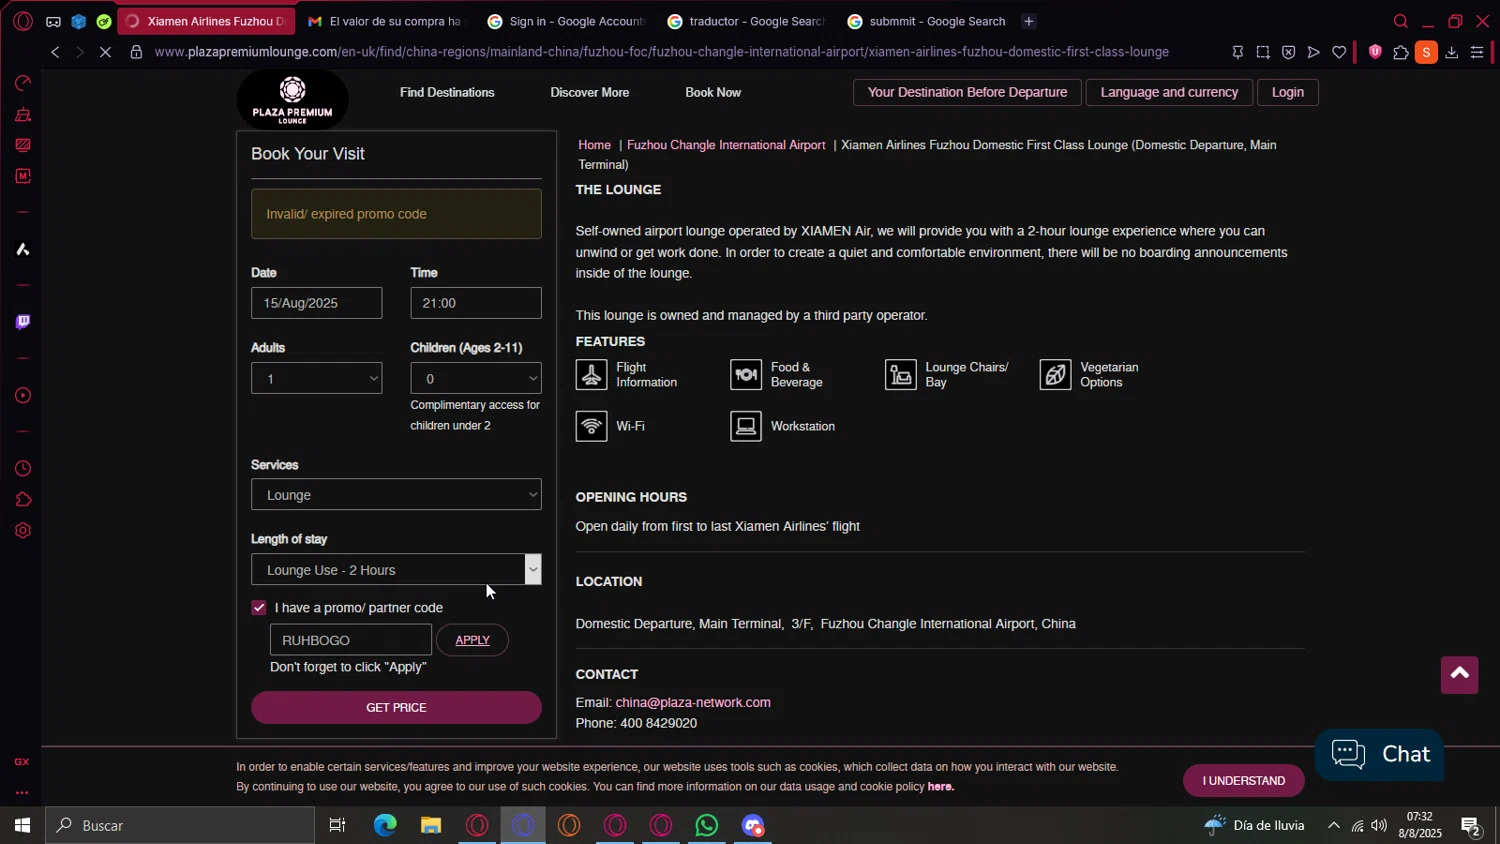Switch to the Gmail 'El valor de su compra' tab

click(386, 21)
